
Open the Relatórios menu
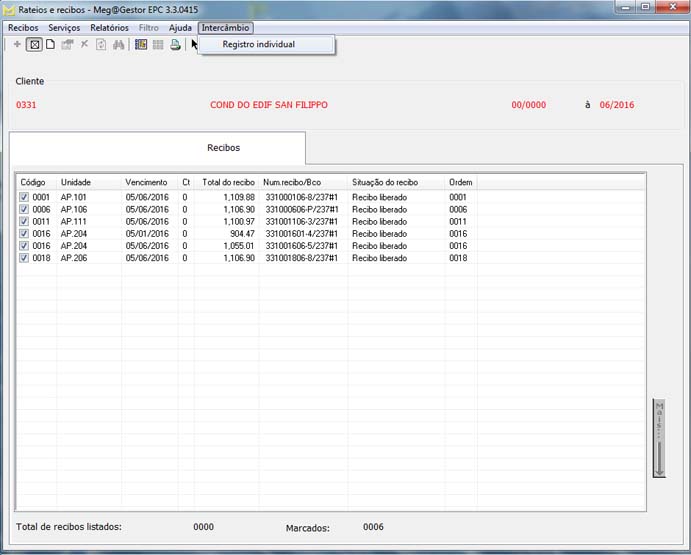pyautogui.click(x=109, y=28)
